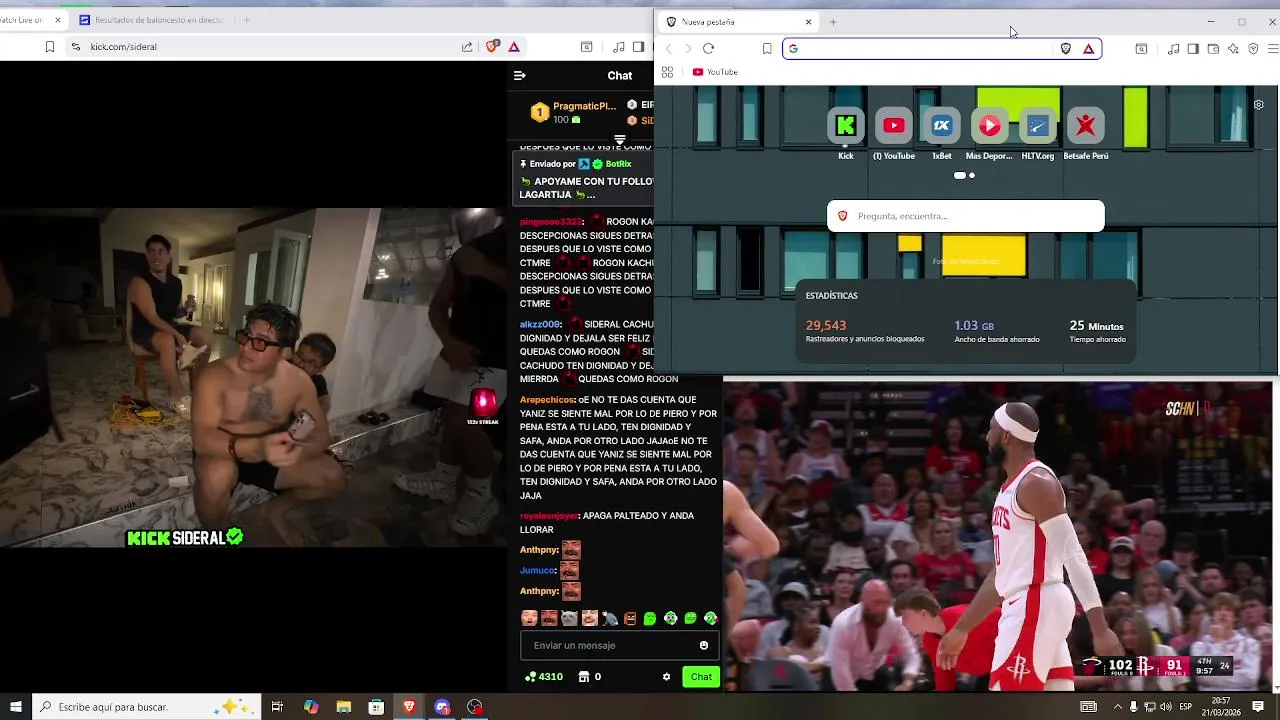Click username Jumuco in chat
Screen dimensions: 1280x720
click(x=537, y=570)
